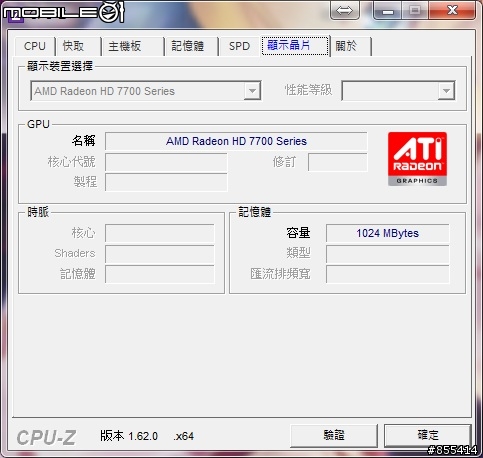Expand the display device dropdown arrow

[x=252, y=91]
